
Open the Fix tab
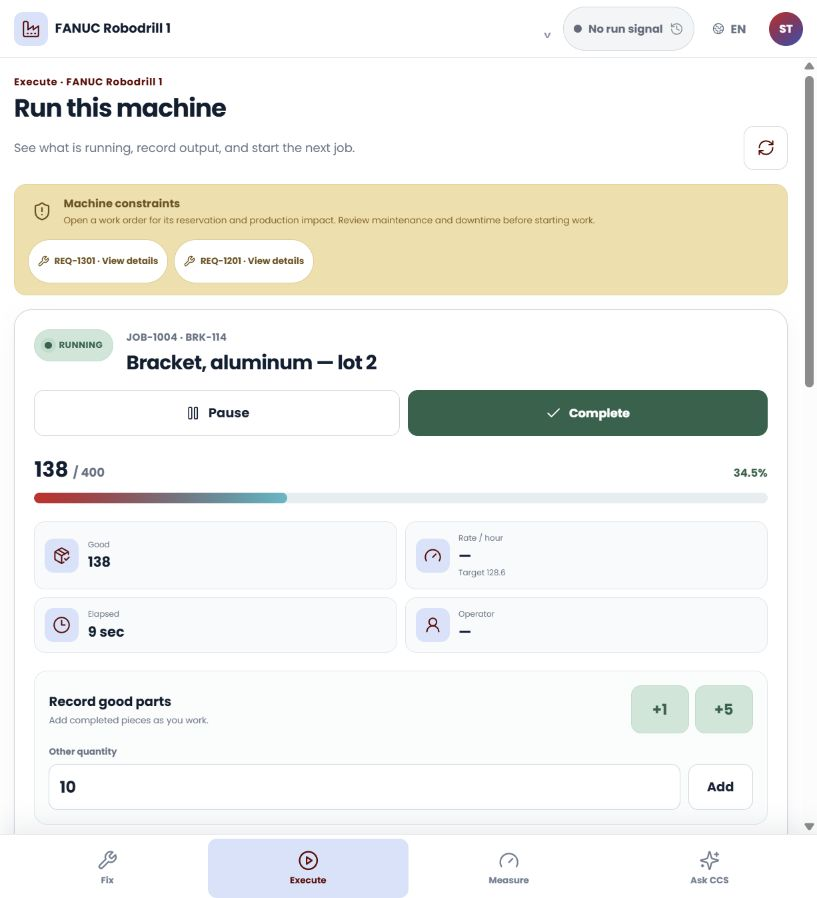pyautogui.click(x=107, y=867)
